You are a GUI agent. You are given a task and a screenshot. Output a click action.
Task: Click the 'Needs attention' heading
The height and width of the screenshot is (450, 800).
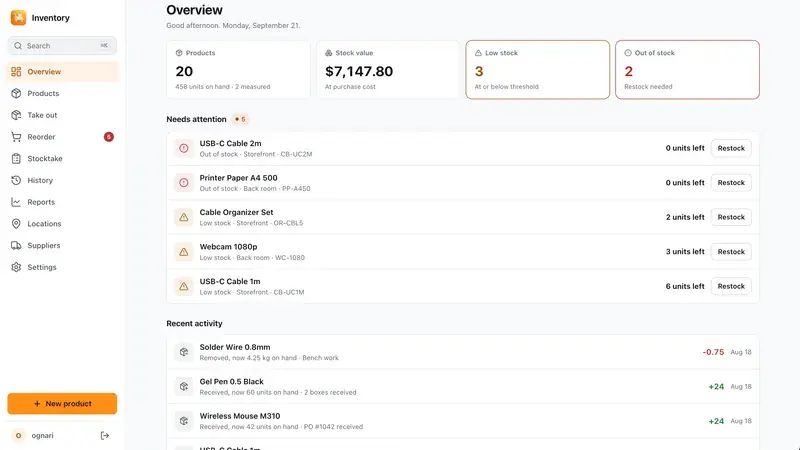coord(196,119)
